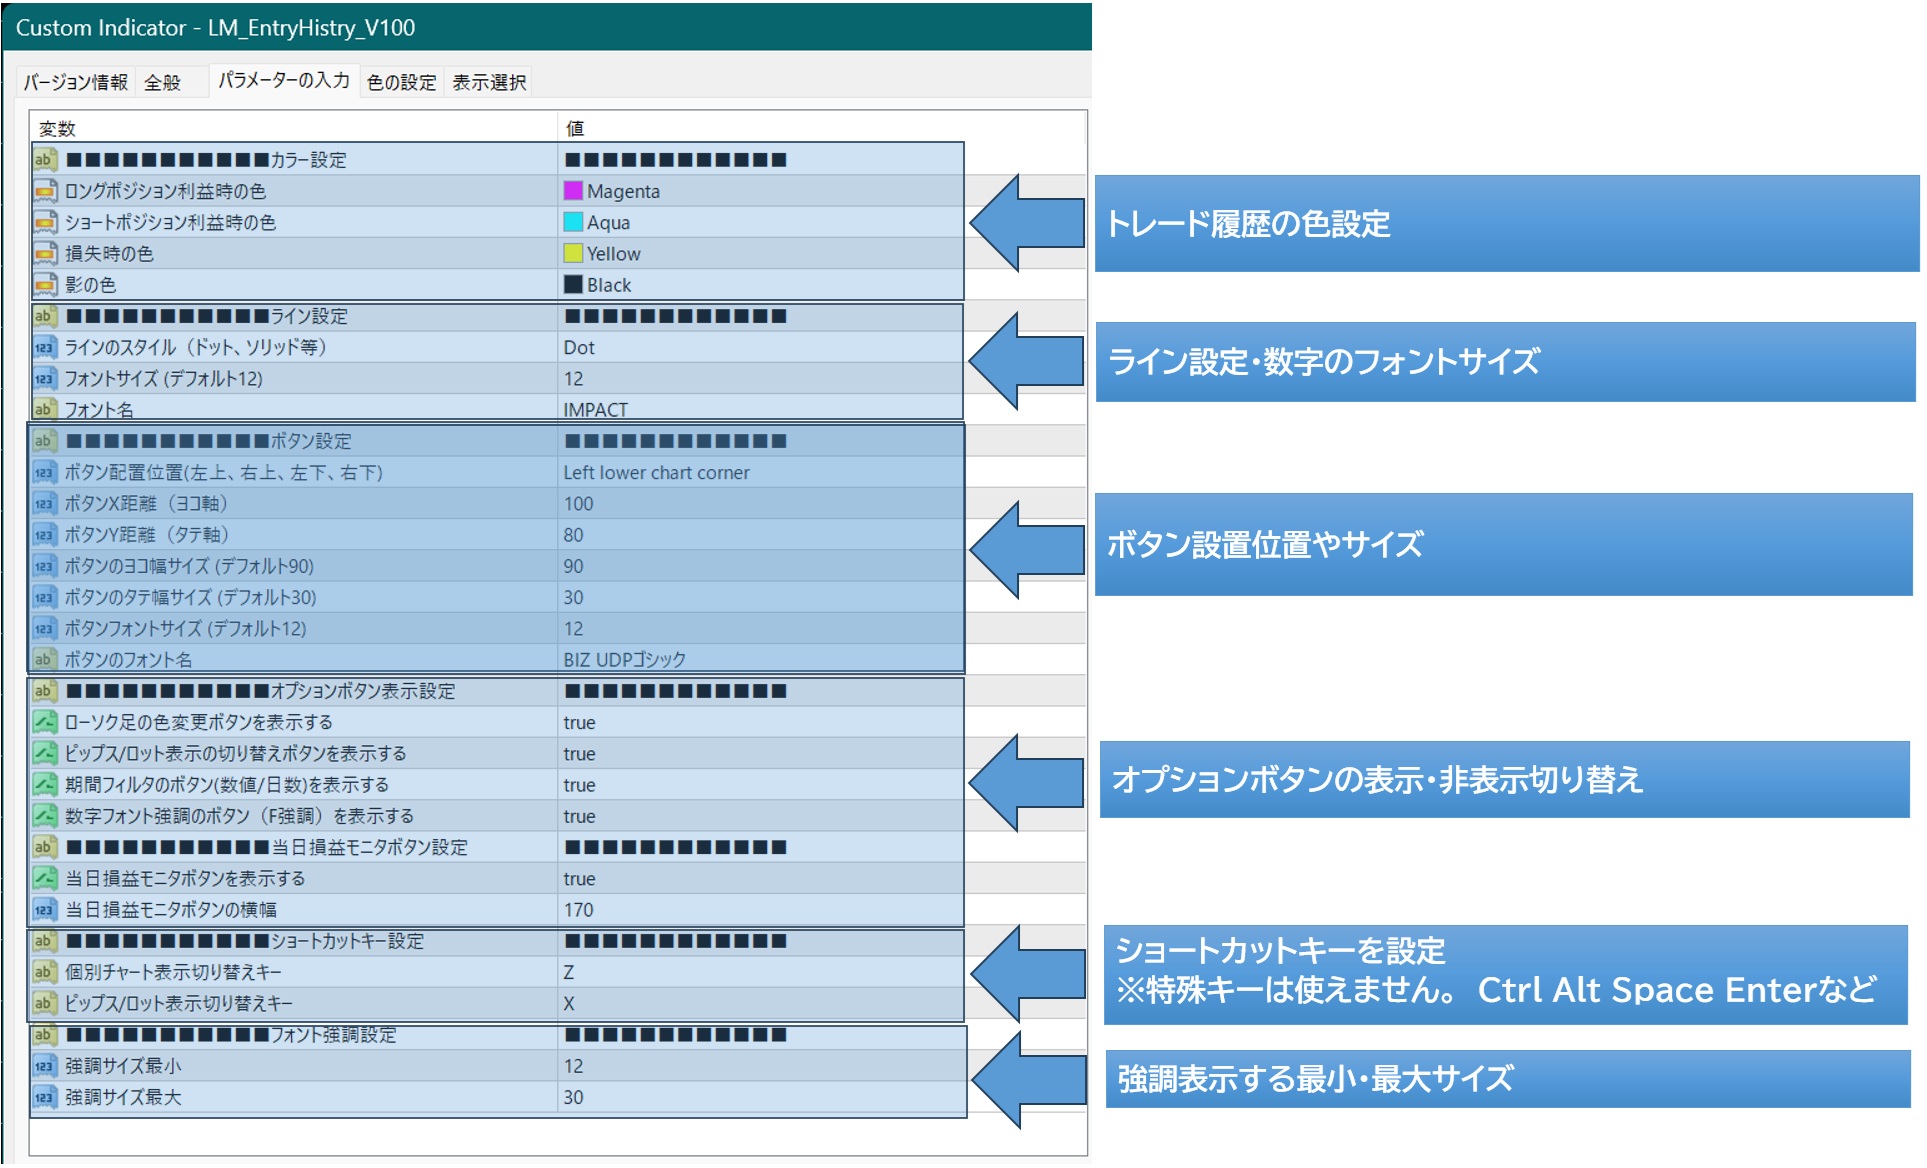1927x1168 pixels.
Task: Toggle true value for ピップス/ロット表示の切り替えボタン
Action: point(579,754)
